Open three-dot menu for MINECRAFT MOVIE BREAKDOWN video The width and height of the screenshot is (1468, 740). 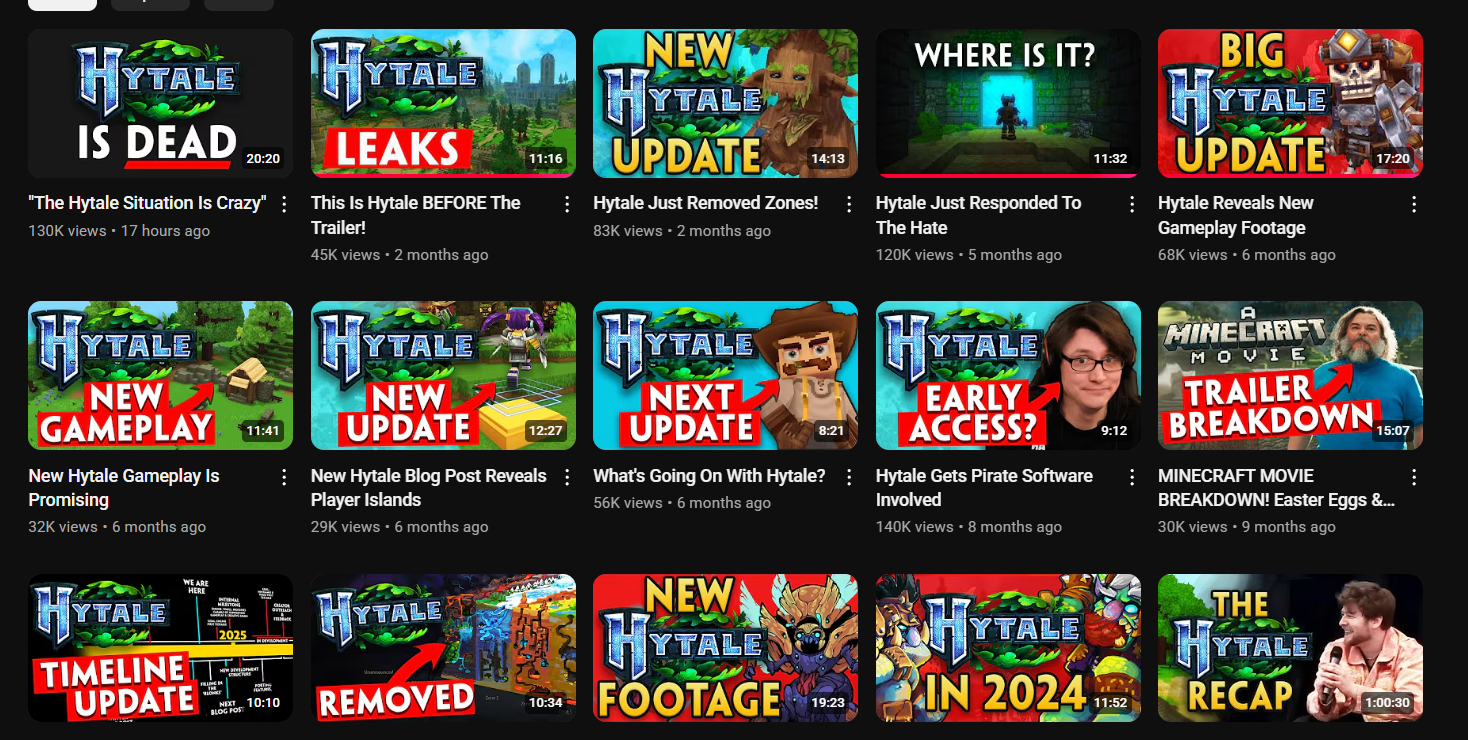click(x=1414, y=477)
